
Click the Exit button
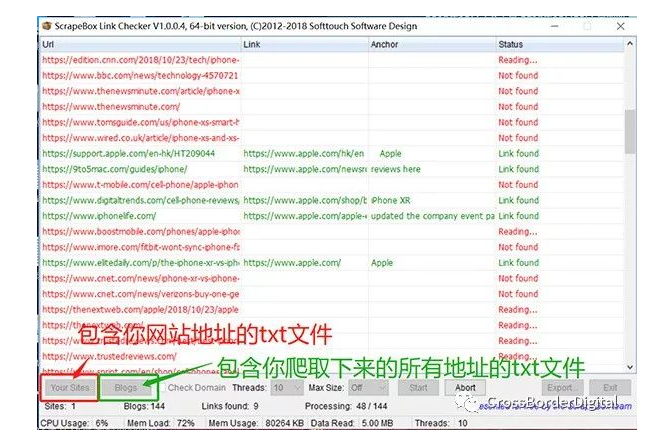[x=610, y=388]
